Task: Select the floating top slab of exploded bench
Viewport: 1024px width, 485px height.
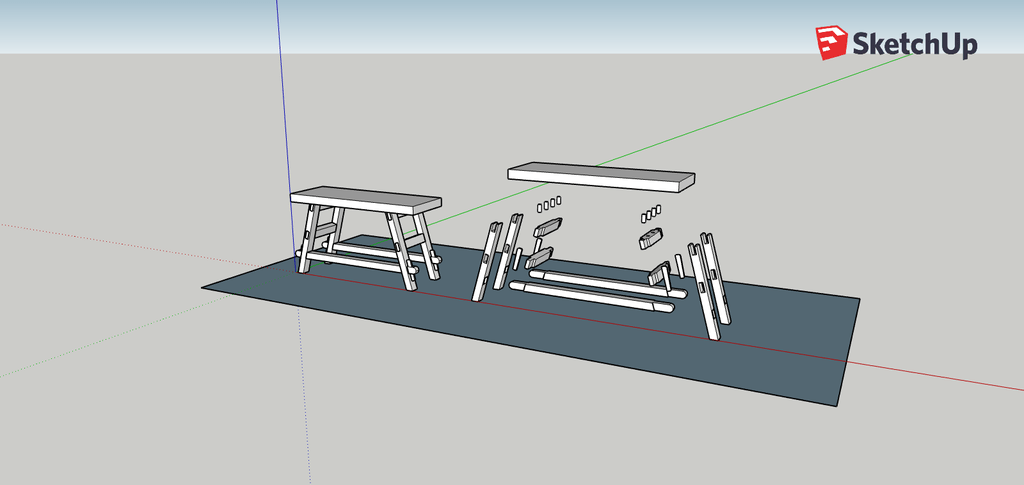Action: tap(601, 176)
